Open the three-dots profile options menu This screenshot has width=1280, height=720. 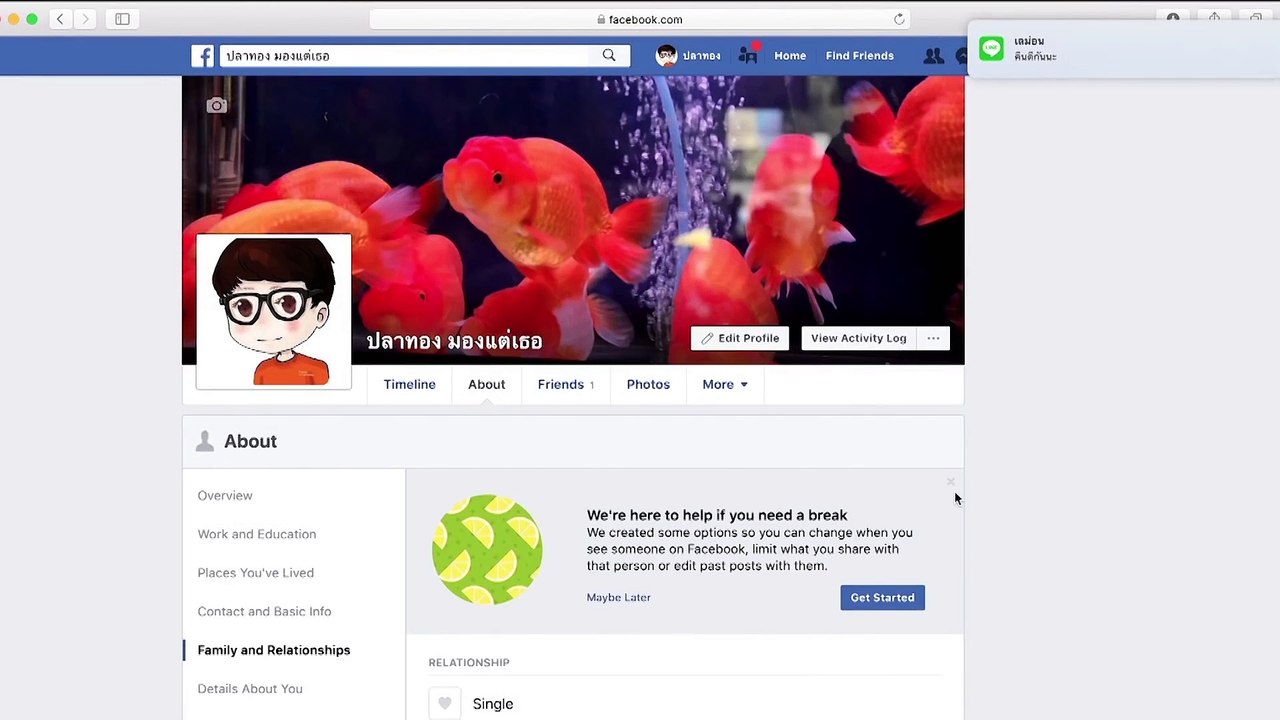coord(933,338)
